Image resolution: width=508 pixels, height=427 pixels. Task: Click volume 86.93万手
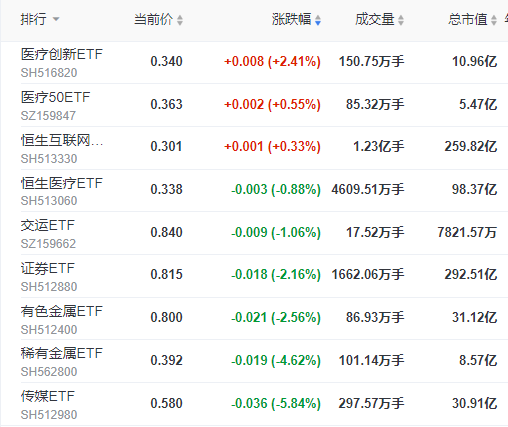point(375,317)
